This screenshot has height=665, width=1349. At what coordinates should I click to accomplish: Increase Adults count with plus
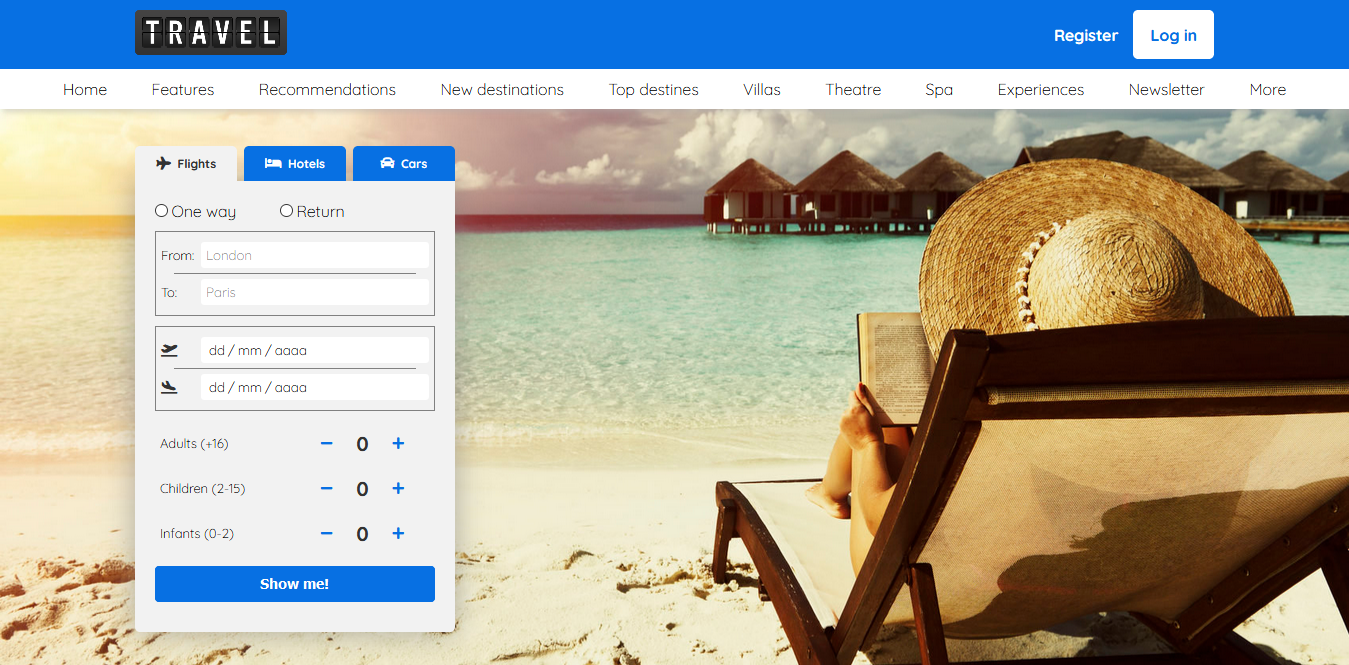(x=398, y=443)
